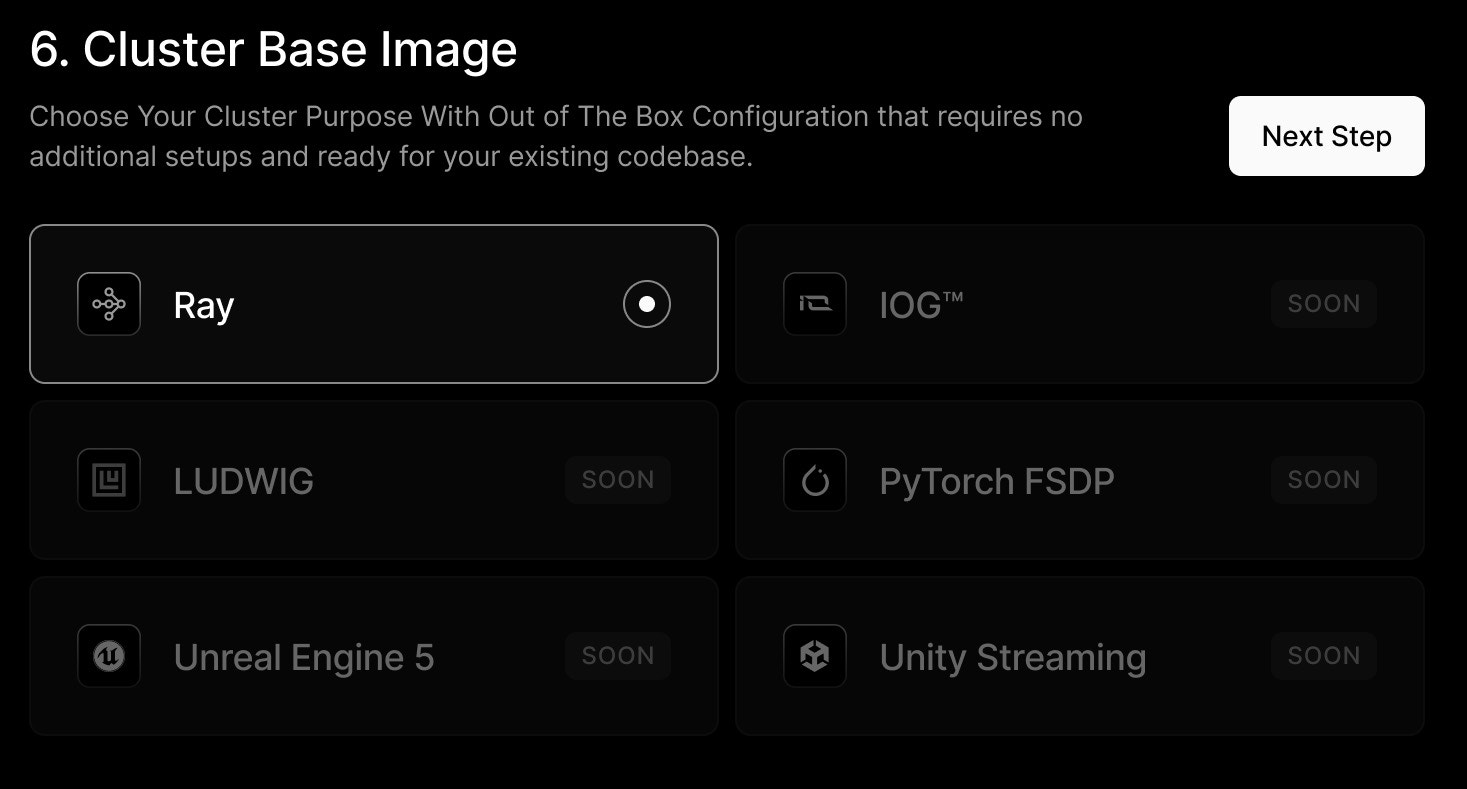Click the Next Step button
The width and height of the screenshot is (1467, 789).
(x=1326, y=136)
